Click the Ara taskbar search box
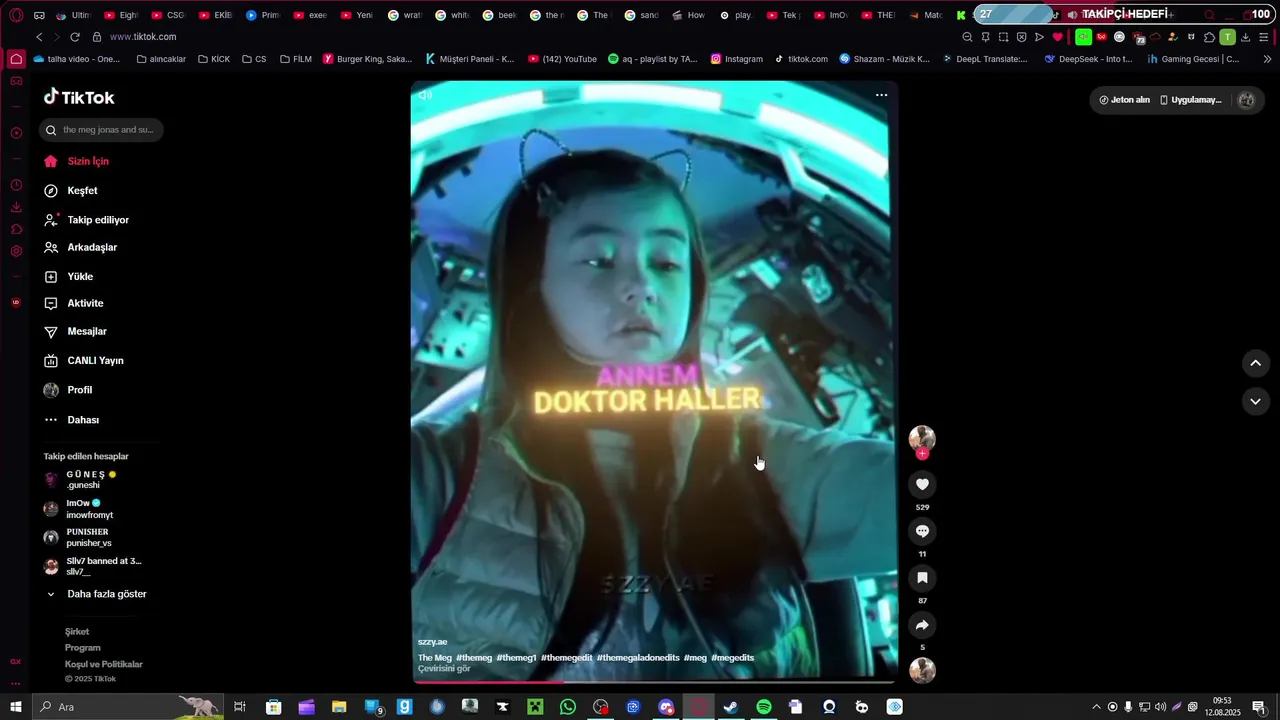This screenshot has width=1280, height=720. (128, 707)
